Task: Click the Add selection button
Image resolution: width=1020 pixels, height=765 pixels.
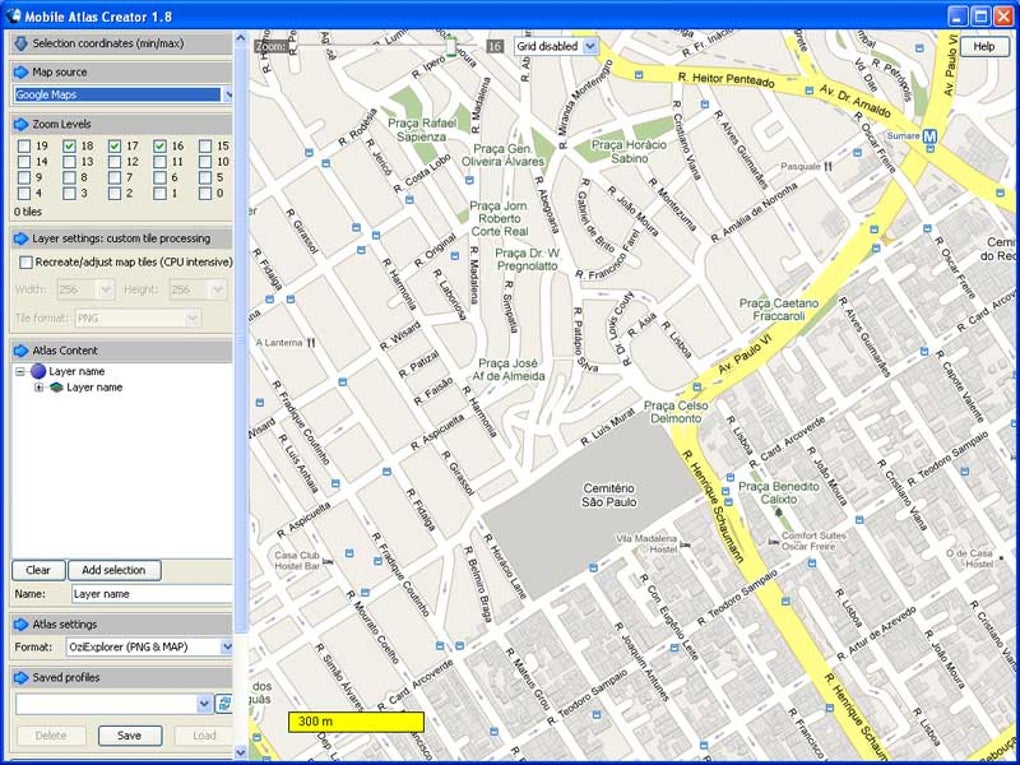Action: 114,570
